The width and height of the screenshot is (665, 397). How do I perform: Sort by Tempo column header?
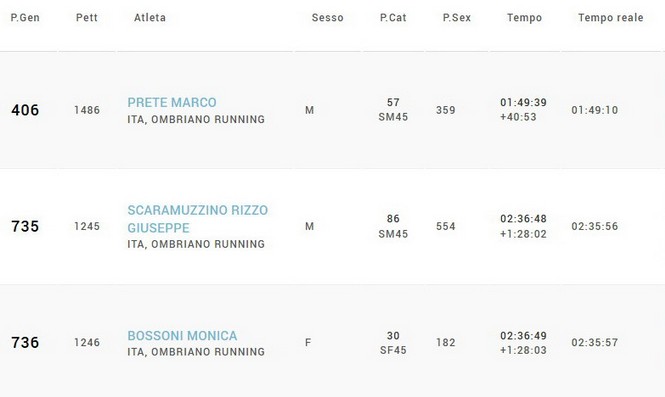point(525,18)
